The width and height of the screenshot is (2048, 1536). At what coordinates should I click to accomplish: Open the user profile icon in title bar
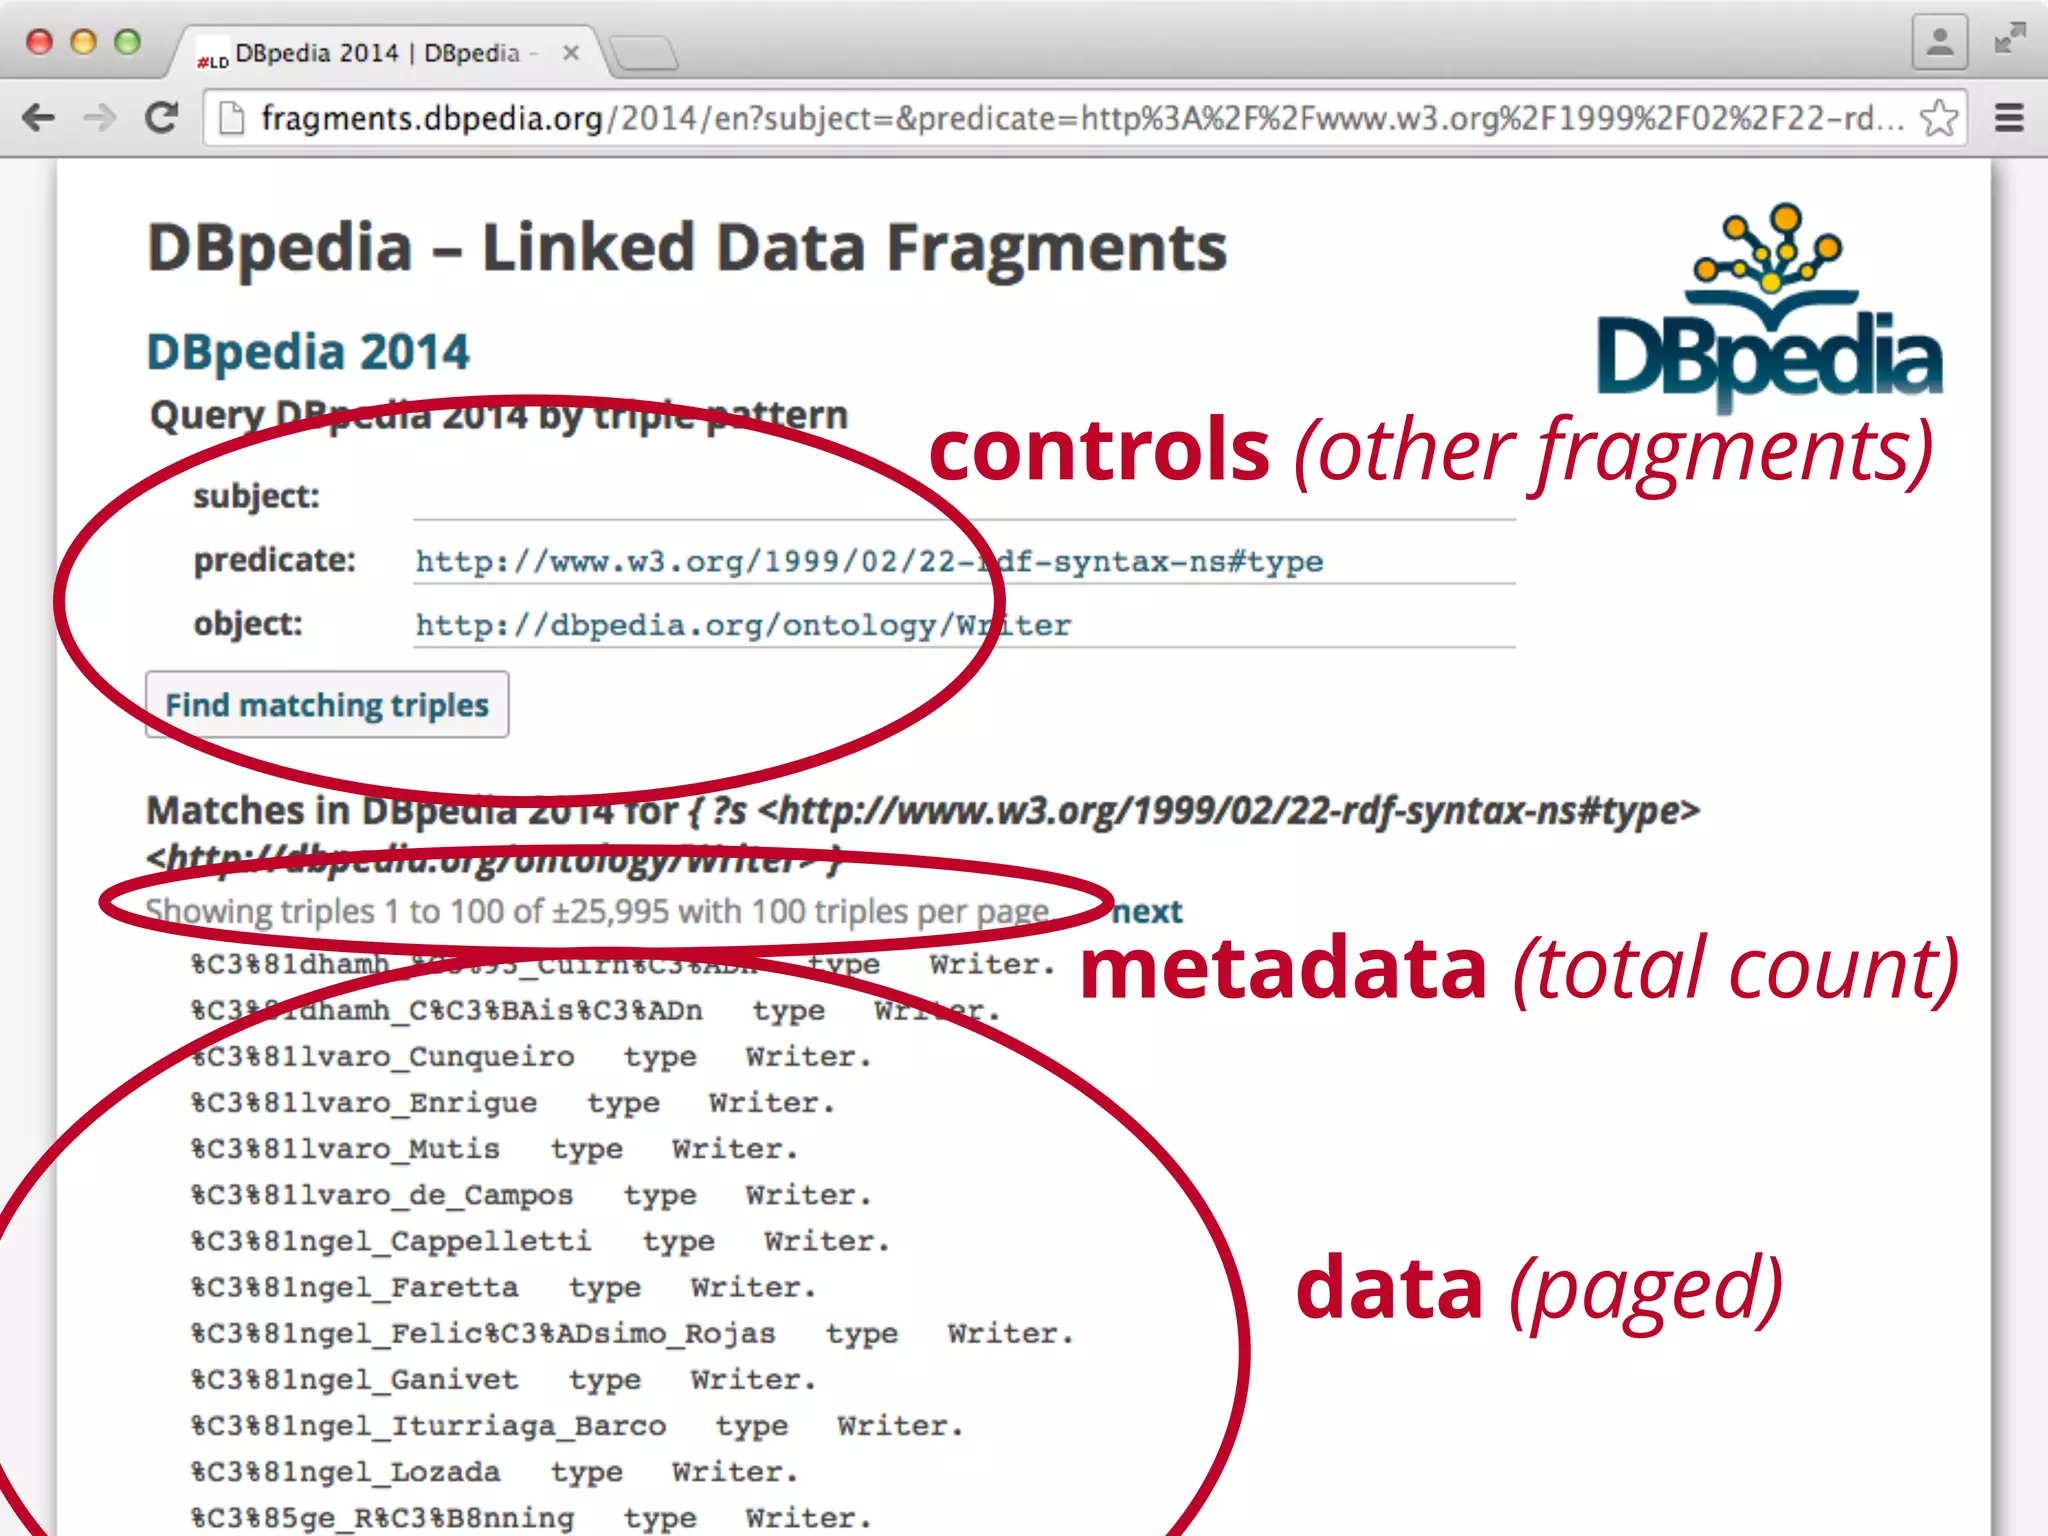coord(1940,41)
